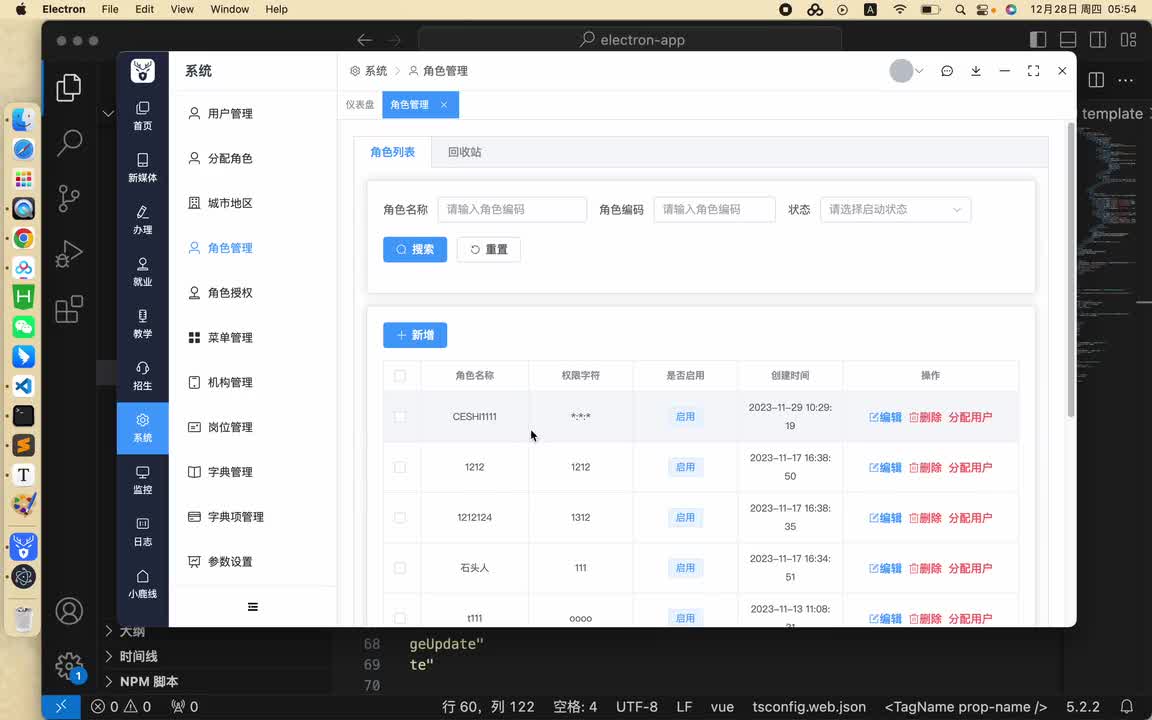Expand NPM 脚本 section in VS Code
Screen dimensions: 1152x720
click(x=148, y=681)
